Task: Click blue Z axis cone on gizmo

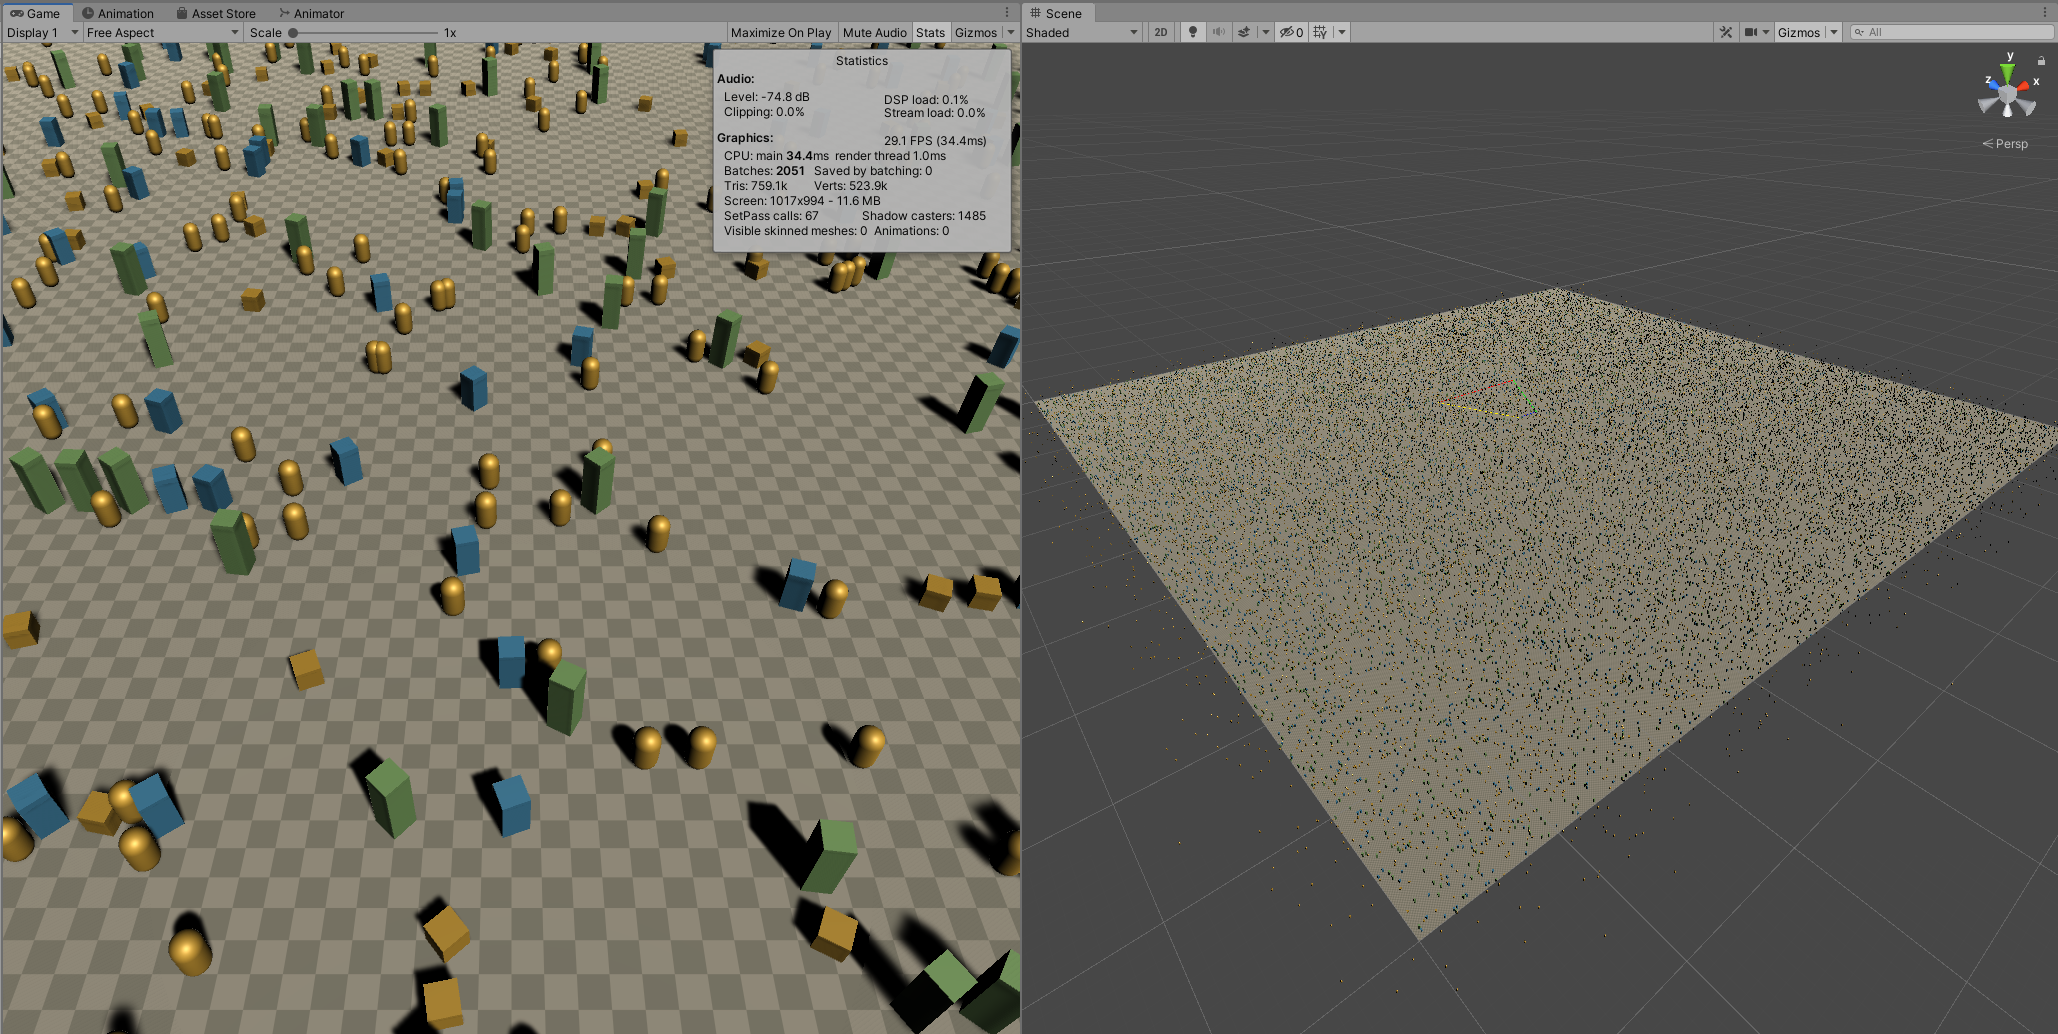Action: 1994,86
